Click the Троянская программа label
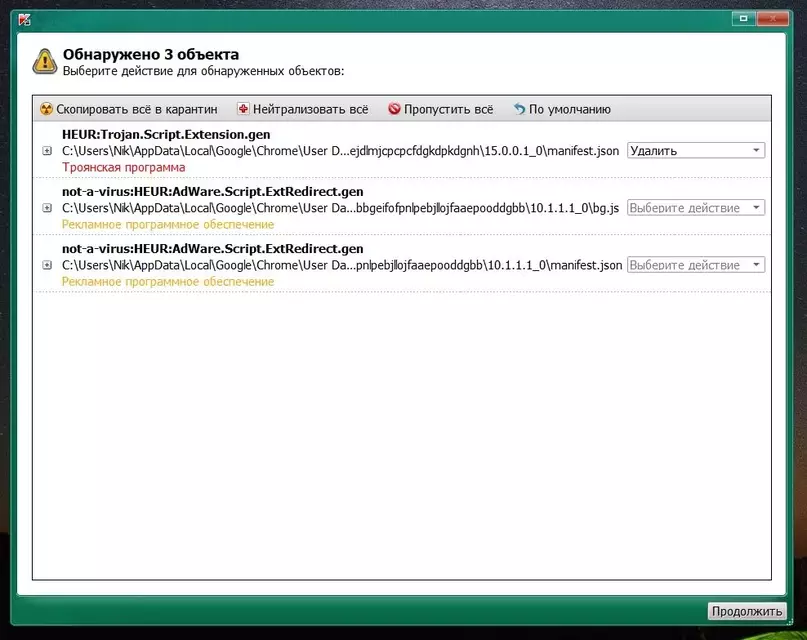Image resolution: width=807 pixels, height=640 pixels. click(x=124, y=167)
